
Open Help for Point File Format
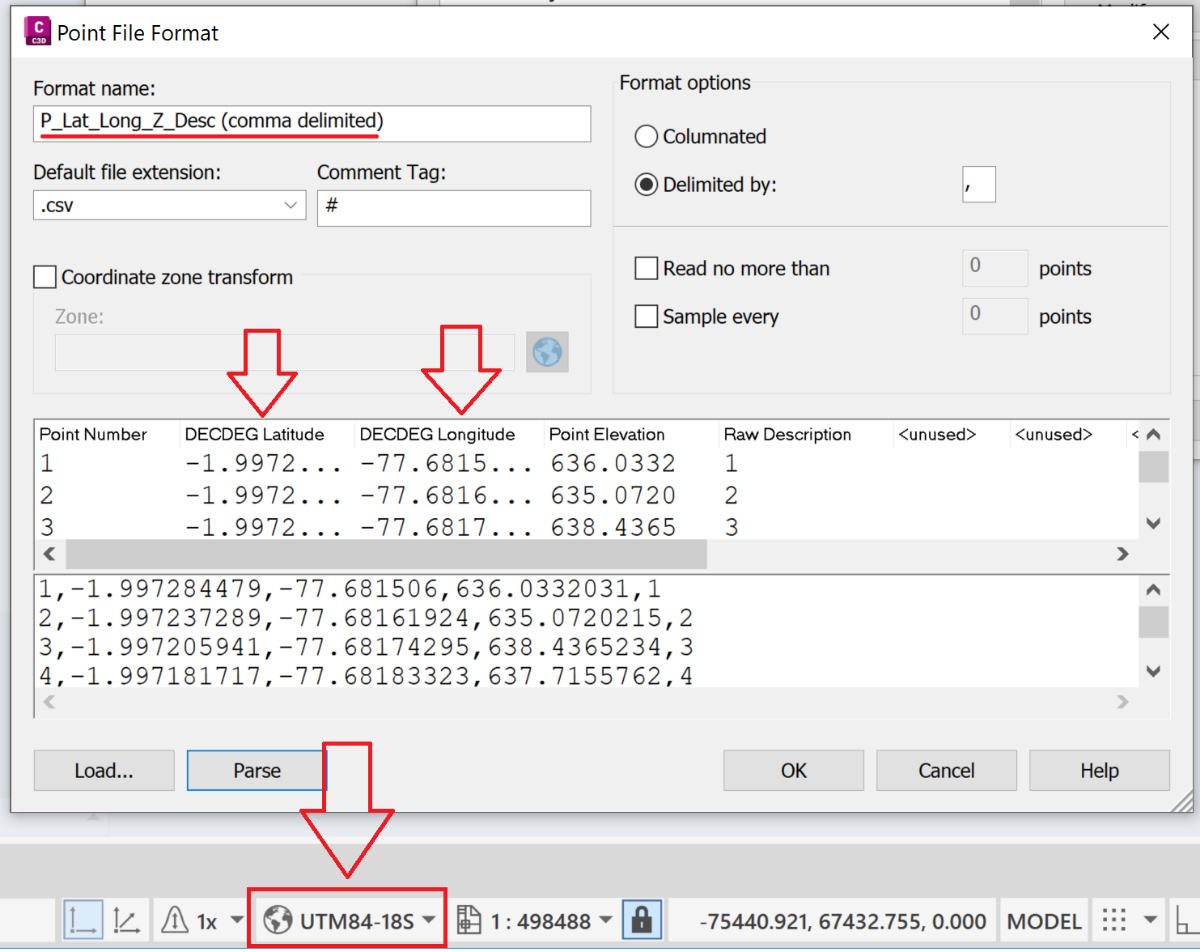click(x=1099, y=771)
